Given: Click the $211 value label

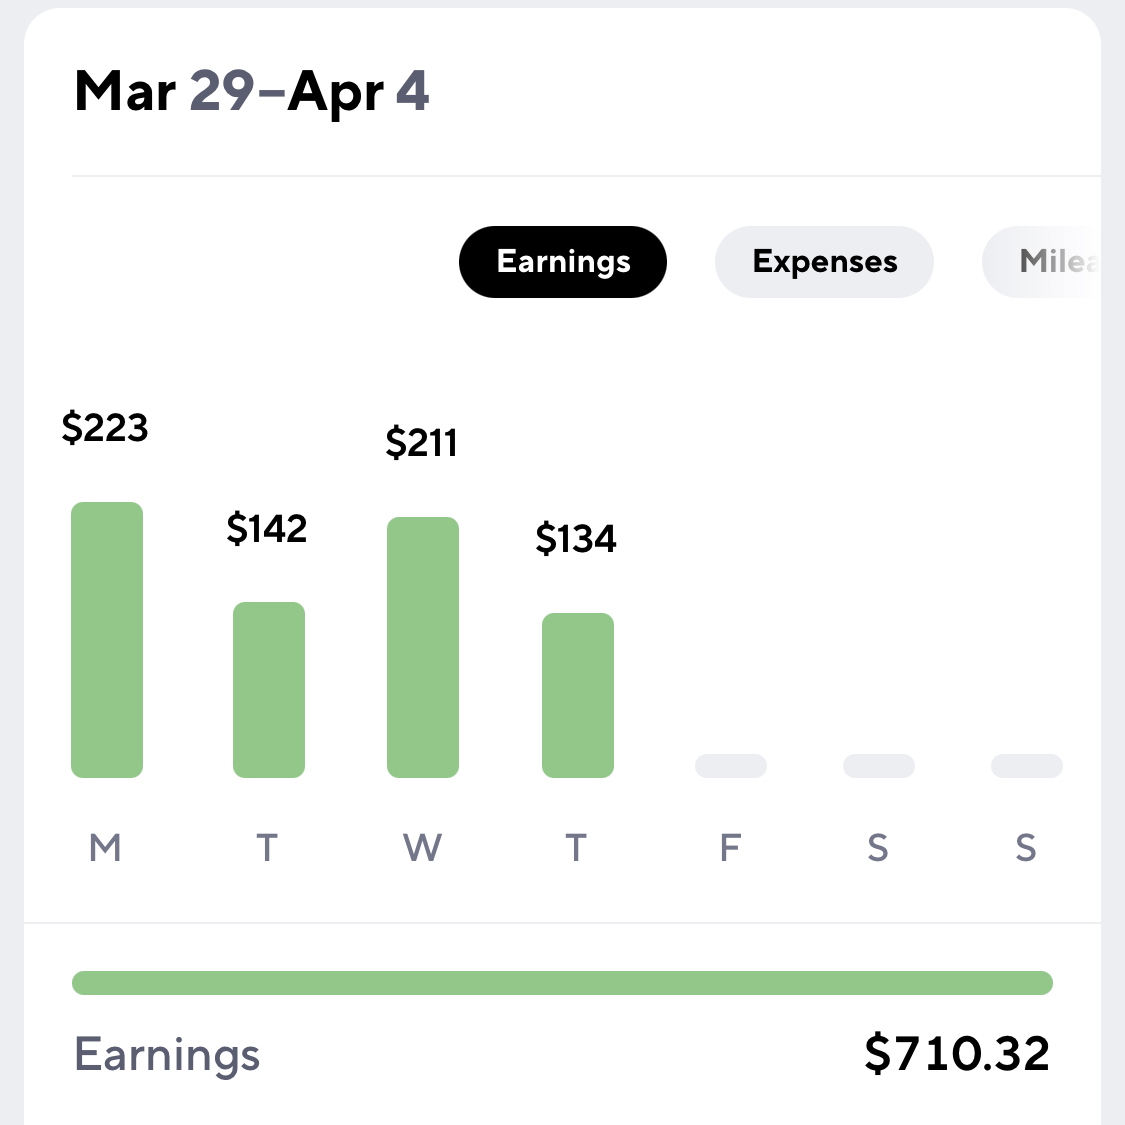Looking at the screenshot, I should [421, 442].
